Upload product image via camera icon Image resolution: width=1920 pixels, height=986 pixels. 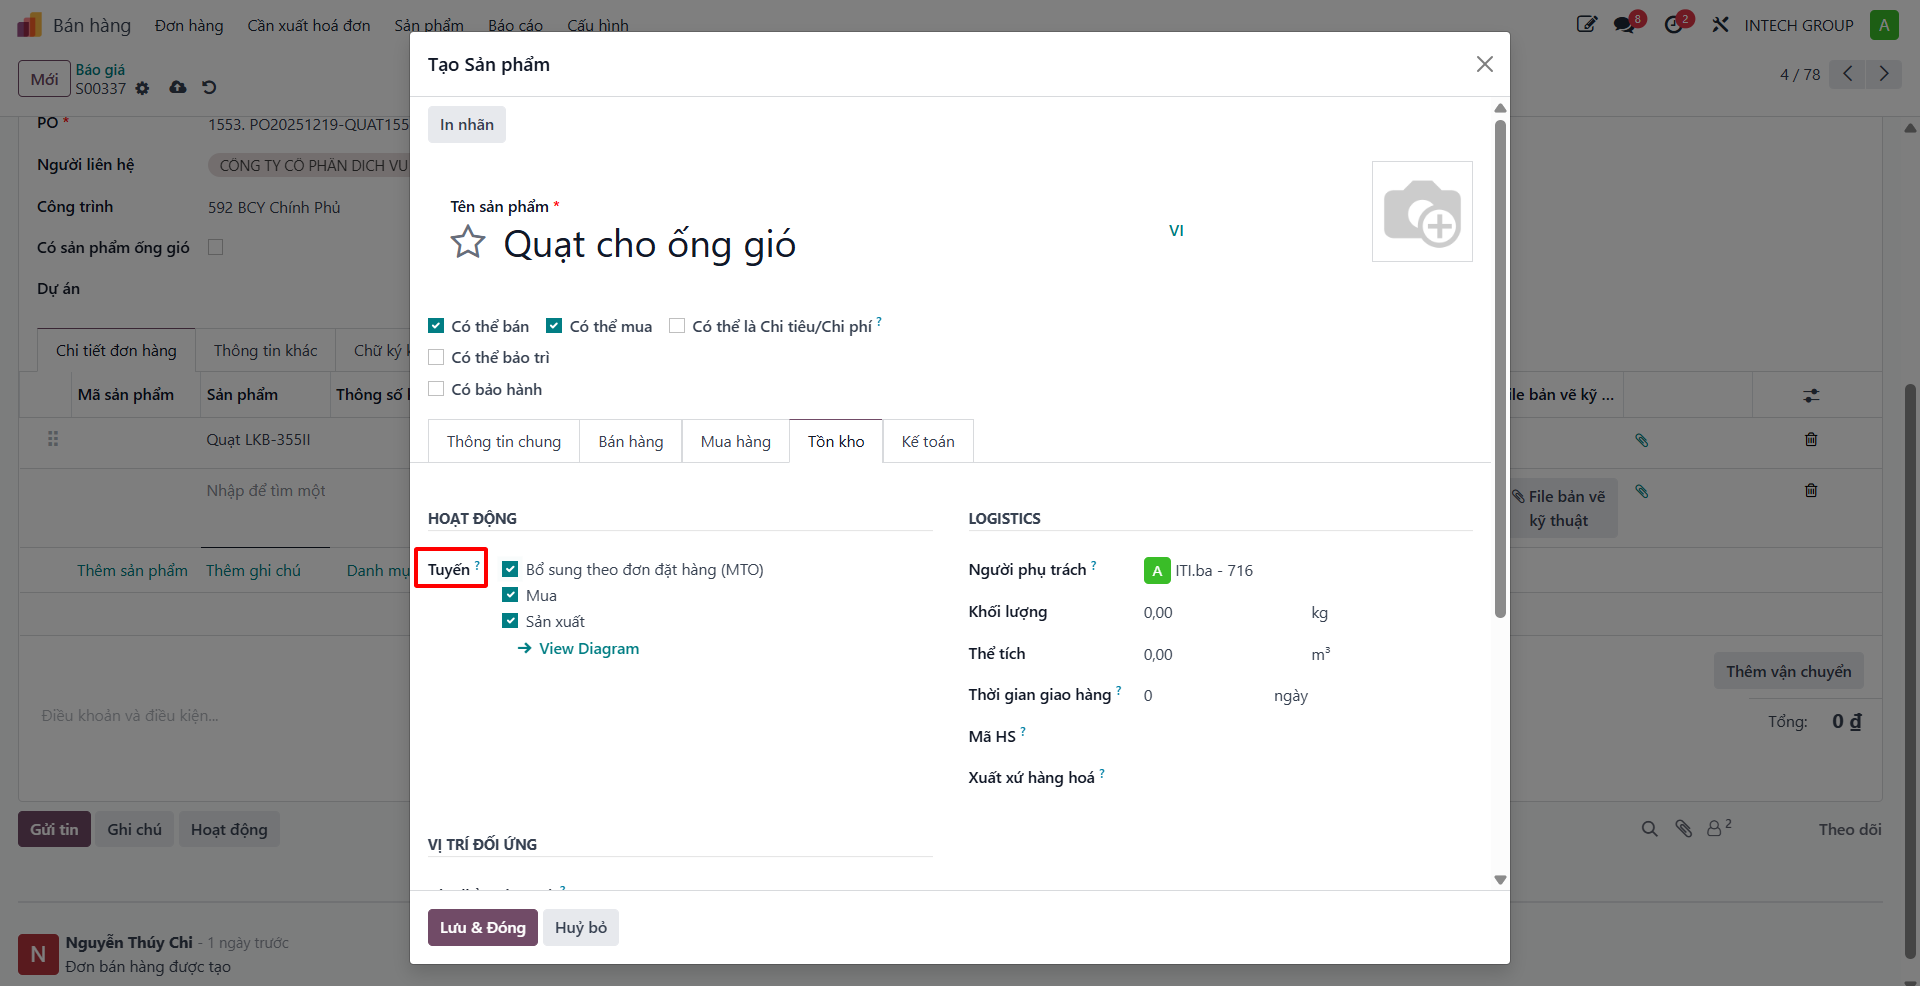1422,211
